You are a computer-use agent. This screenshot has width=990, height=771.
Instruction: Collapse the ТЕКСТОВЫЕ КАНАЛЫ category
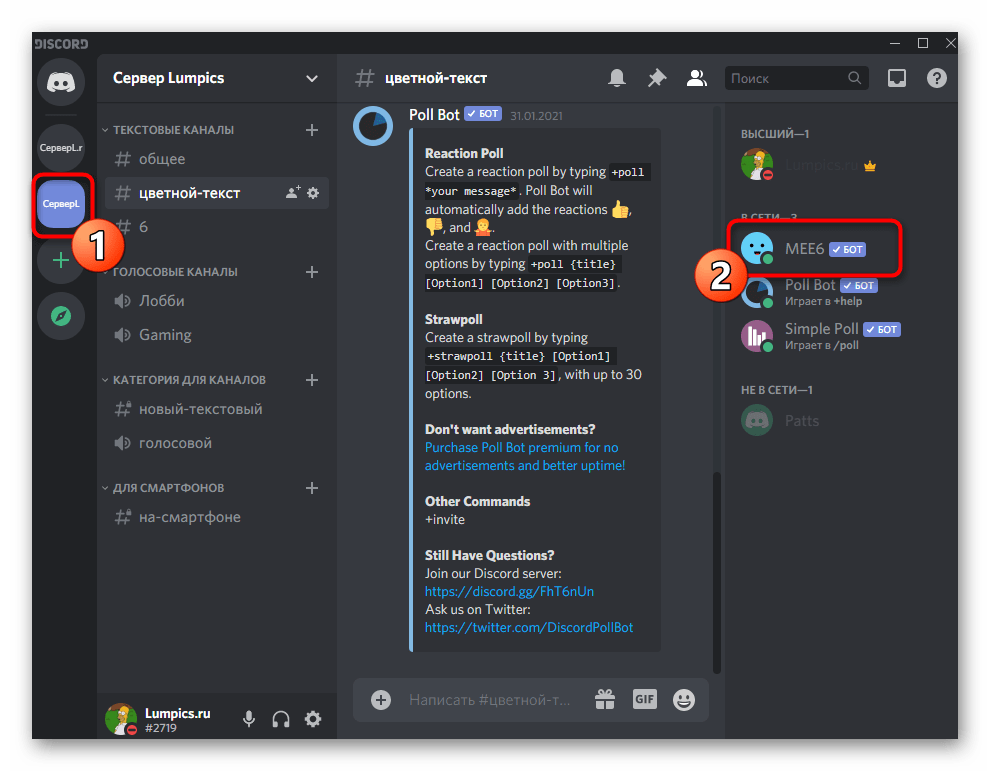[172, 130]
